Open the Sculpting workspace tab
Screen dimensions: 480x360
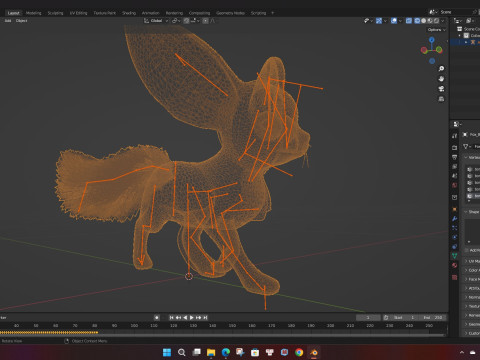[55, 13]
